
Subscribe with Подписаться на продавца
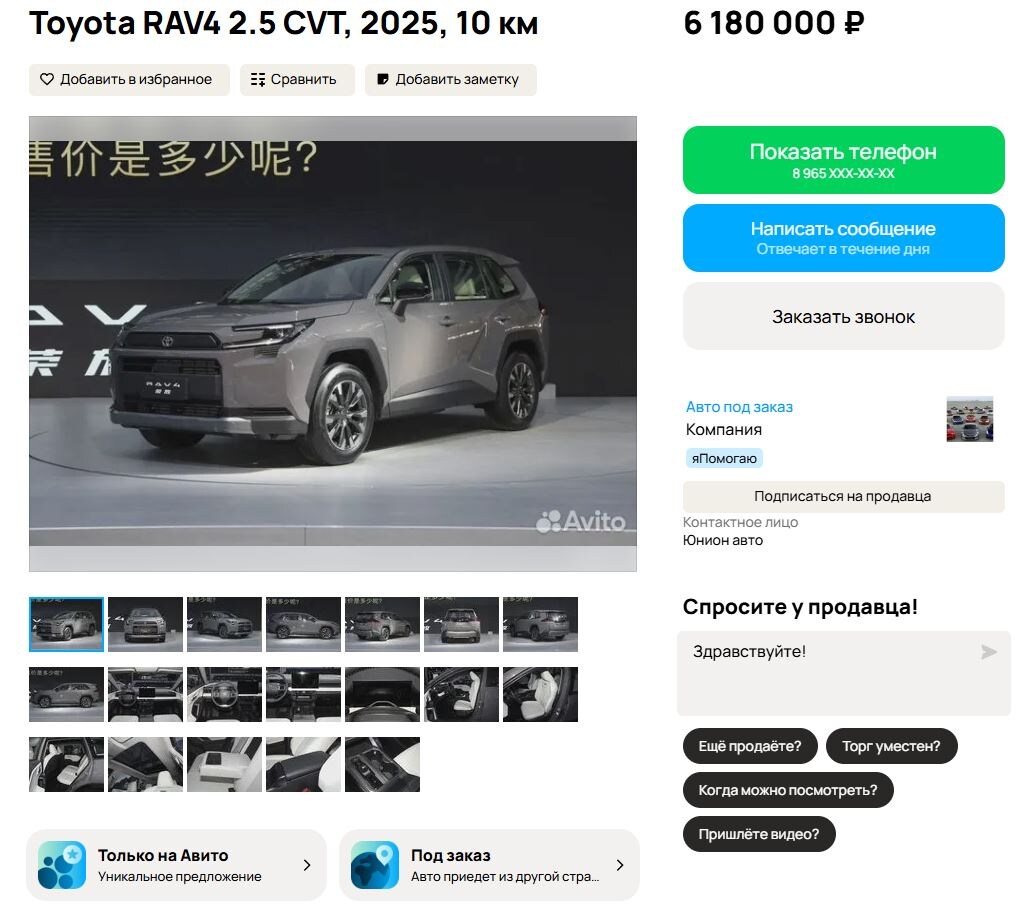coord(843,496)
